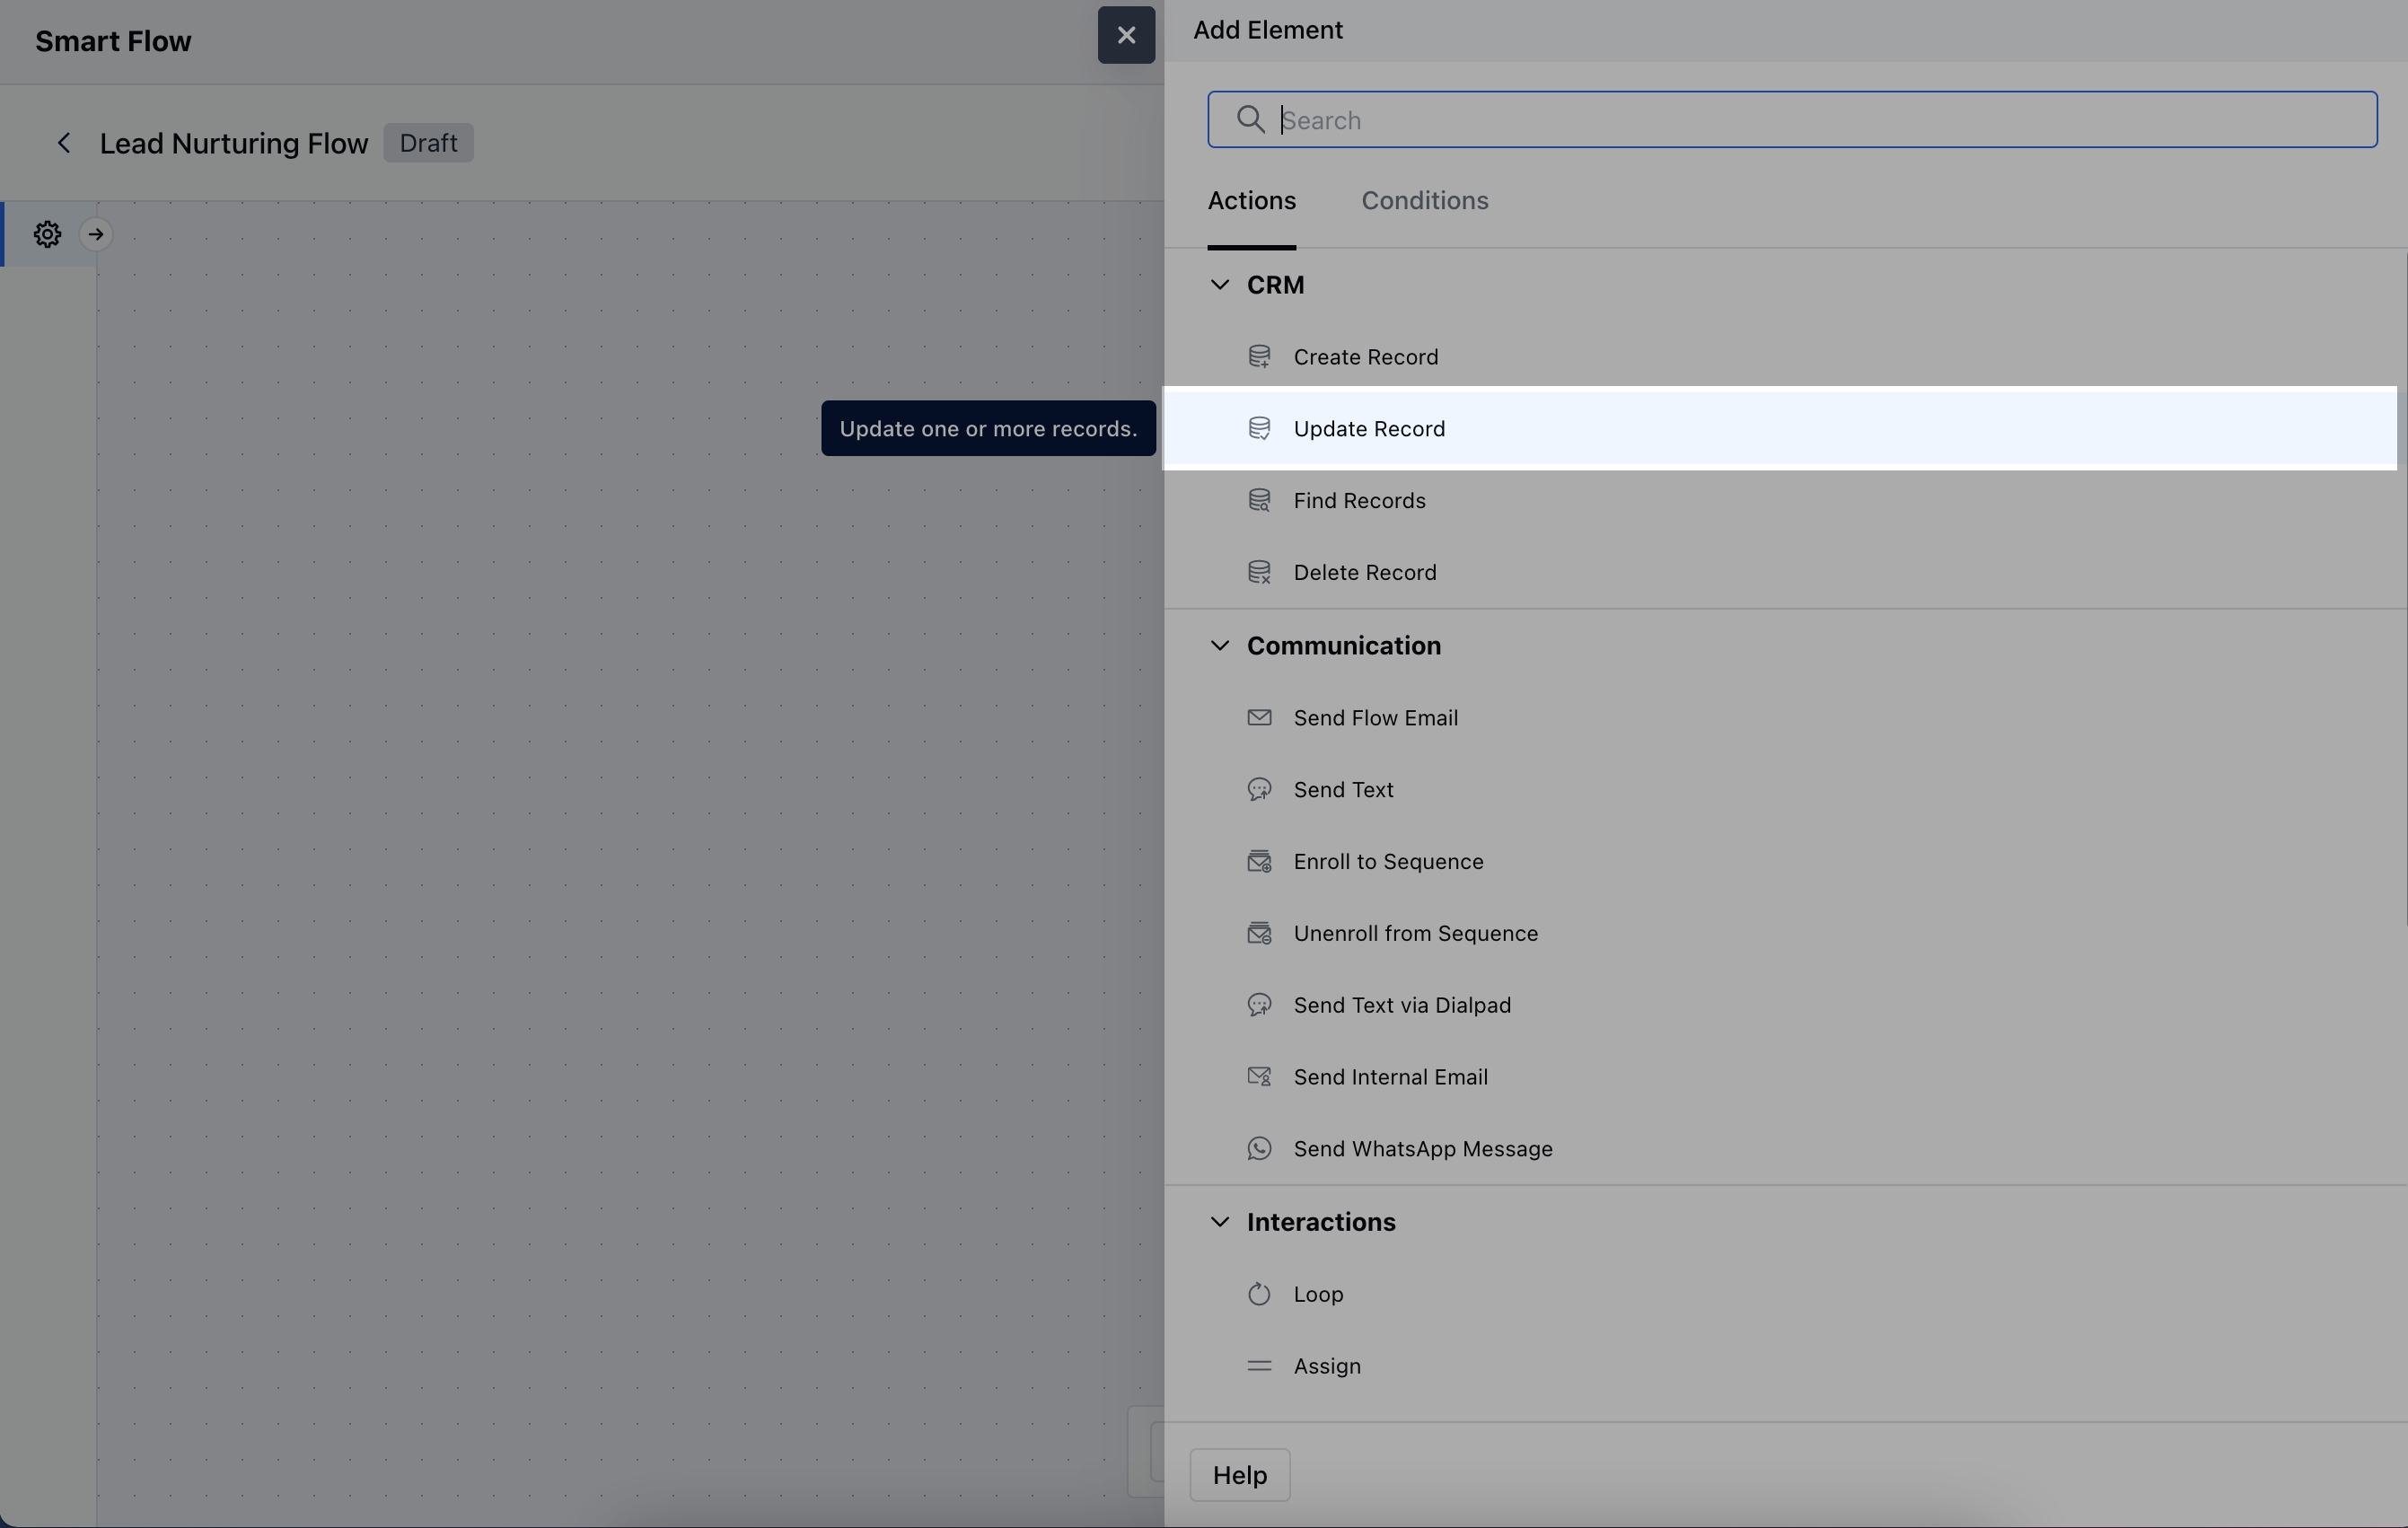Choose the Update Record action
Screen dimensions: 2408x1528
[x=1368, y=429]
